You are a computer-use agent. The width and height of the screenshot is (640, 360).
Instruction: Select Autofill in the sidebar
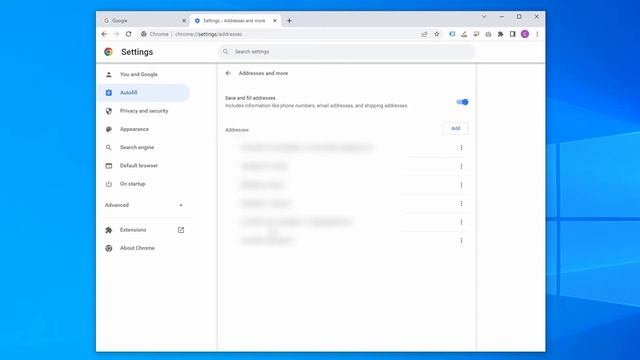[144, 93]
